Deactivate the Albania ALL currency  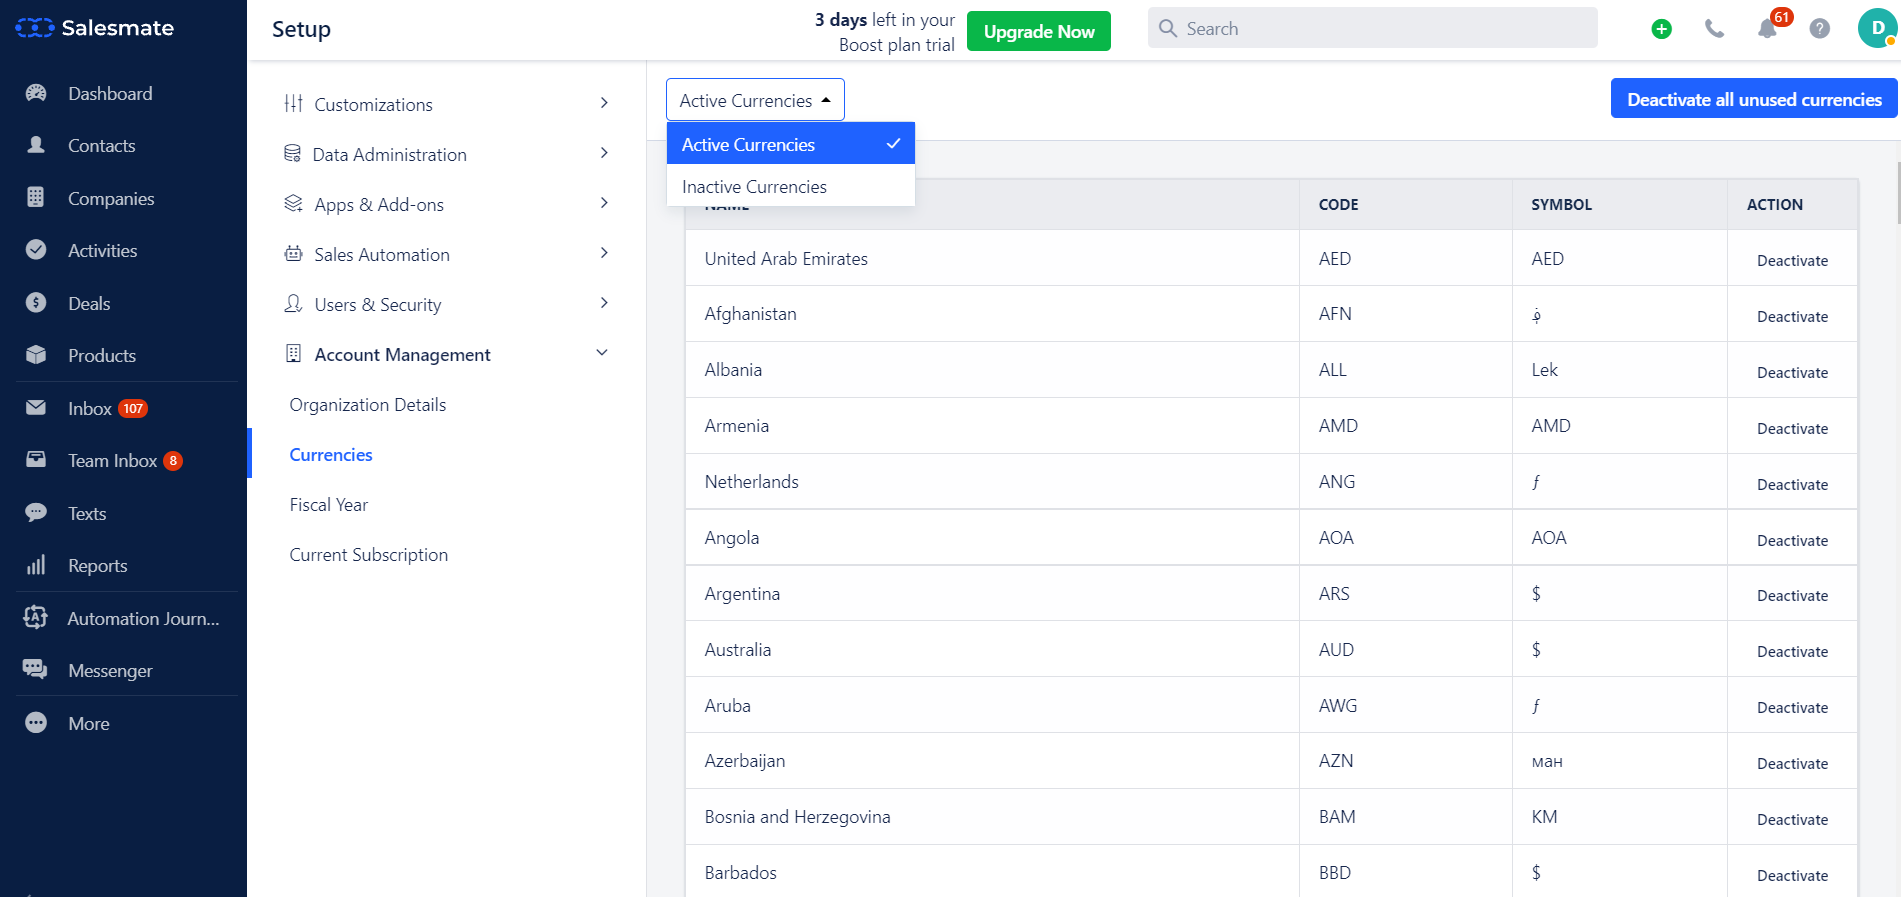click(x=1792, y=372)
